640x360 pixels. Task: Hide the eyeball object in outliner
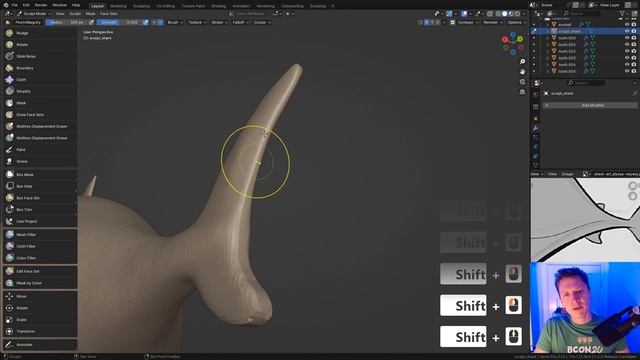pyautogui.click(x=627, y=24)
